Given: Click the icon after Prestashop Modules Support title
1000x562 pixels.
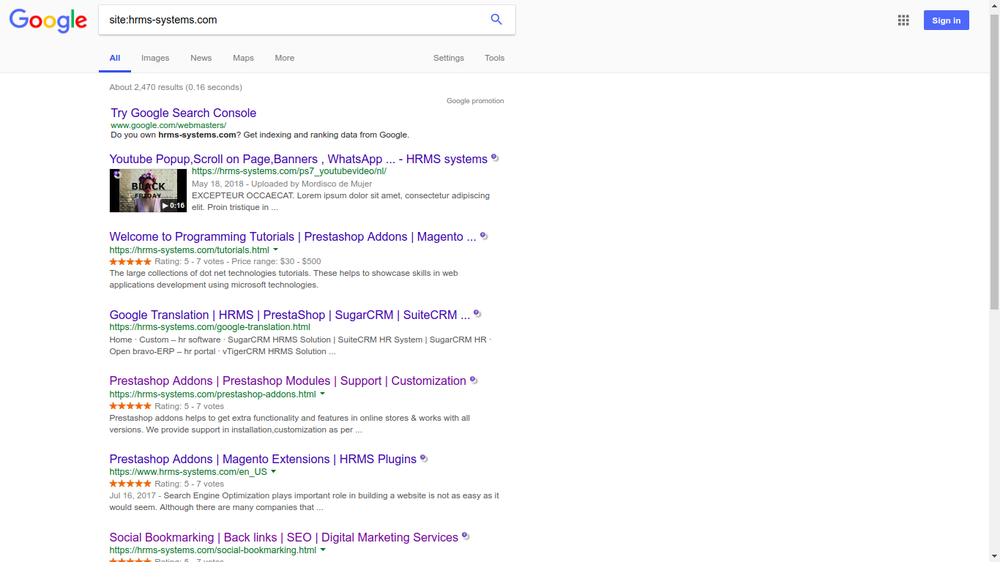Looking at the screenshot, I should (474, 380).
